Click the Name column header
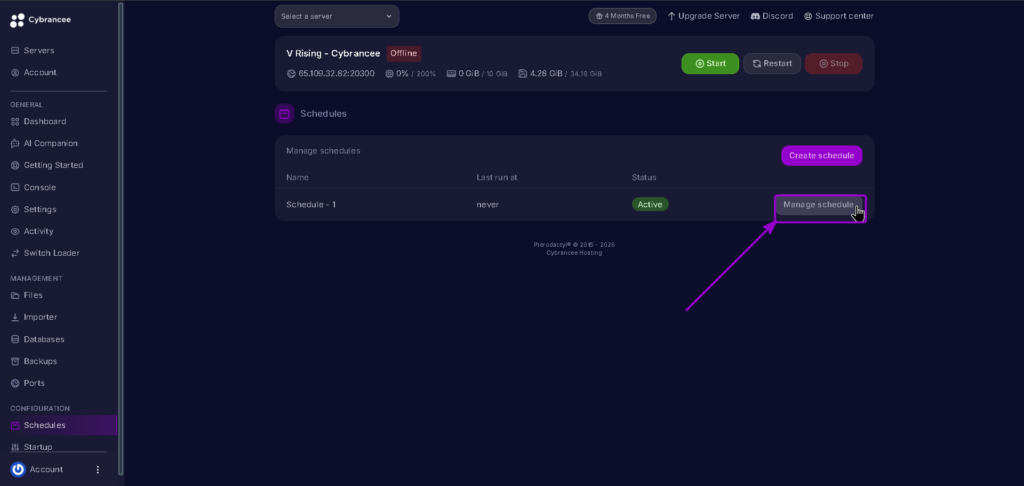The width and height of the screenshot is (1024, 486). tap(297, 178)
